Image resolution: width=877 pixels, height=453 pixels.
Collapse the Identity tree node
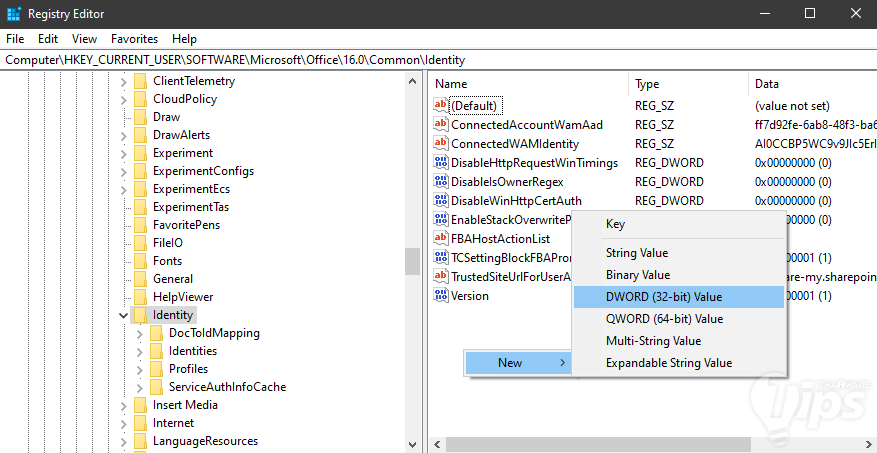[124, 315]
